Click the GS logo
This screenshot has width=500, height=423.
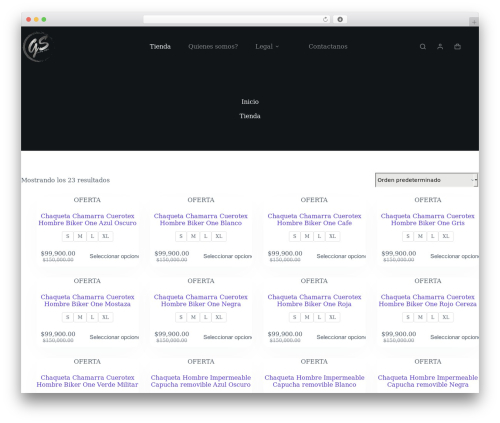coord(38,47)
